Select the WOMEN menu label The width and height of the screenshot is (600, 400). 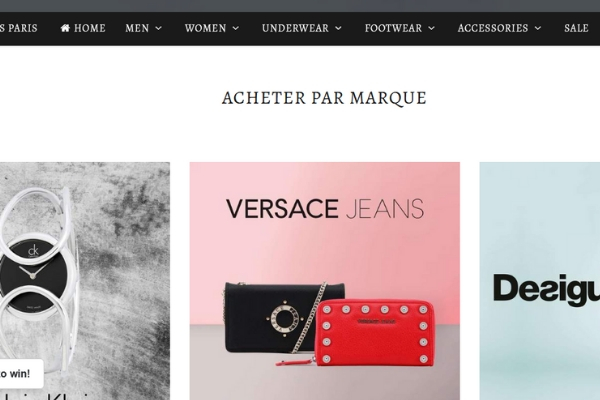click(205, 28)
